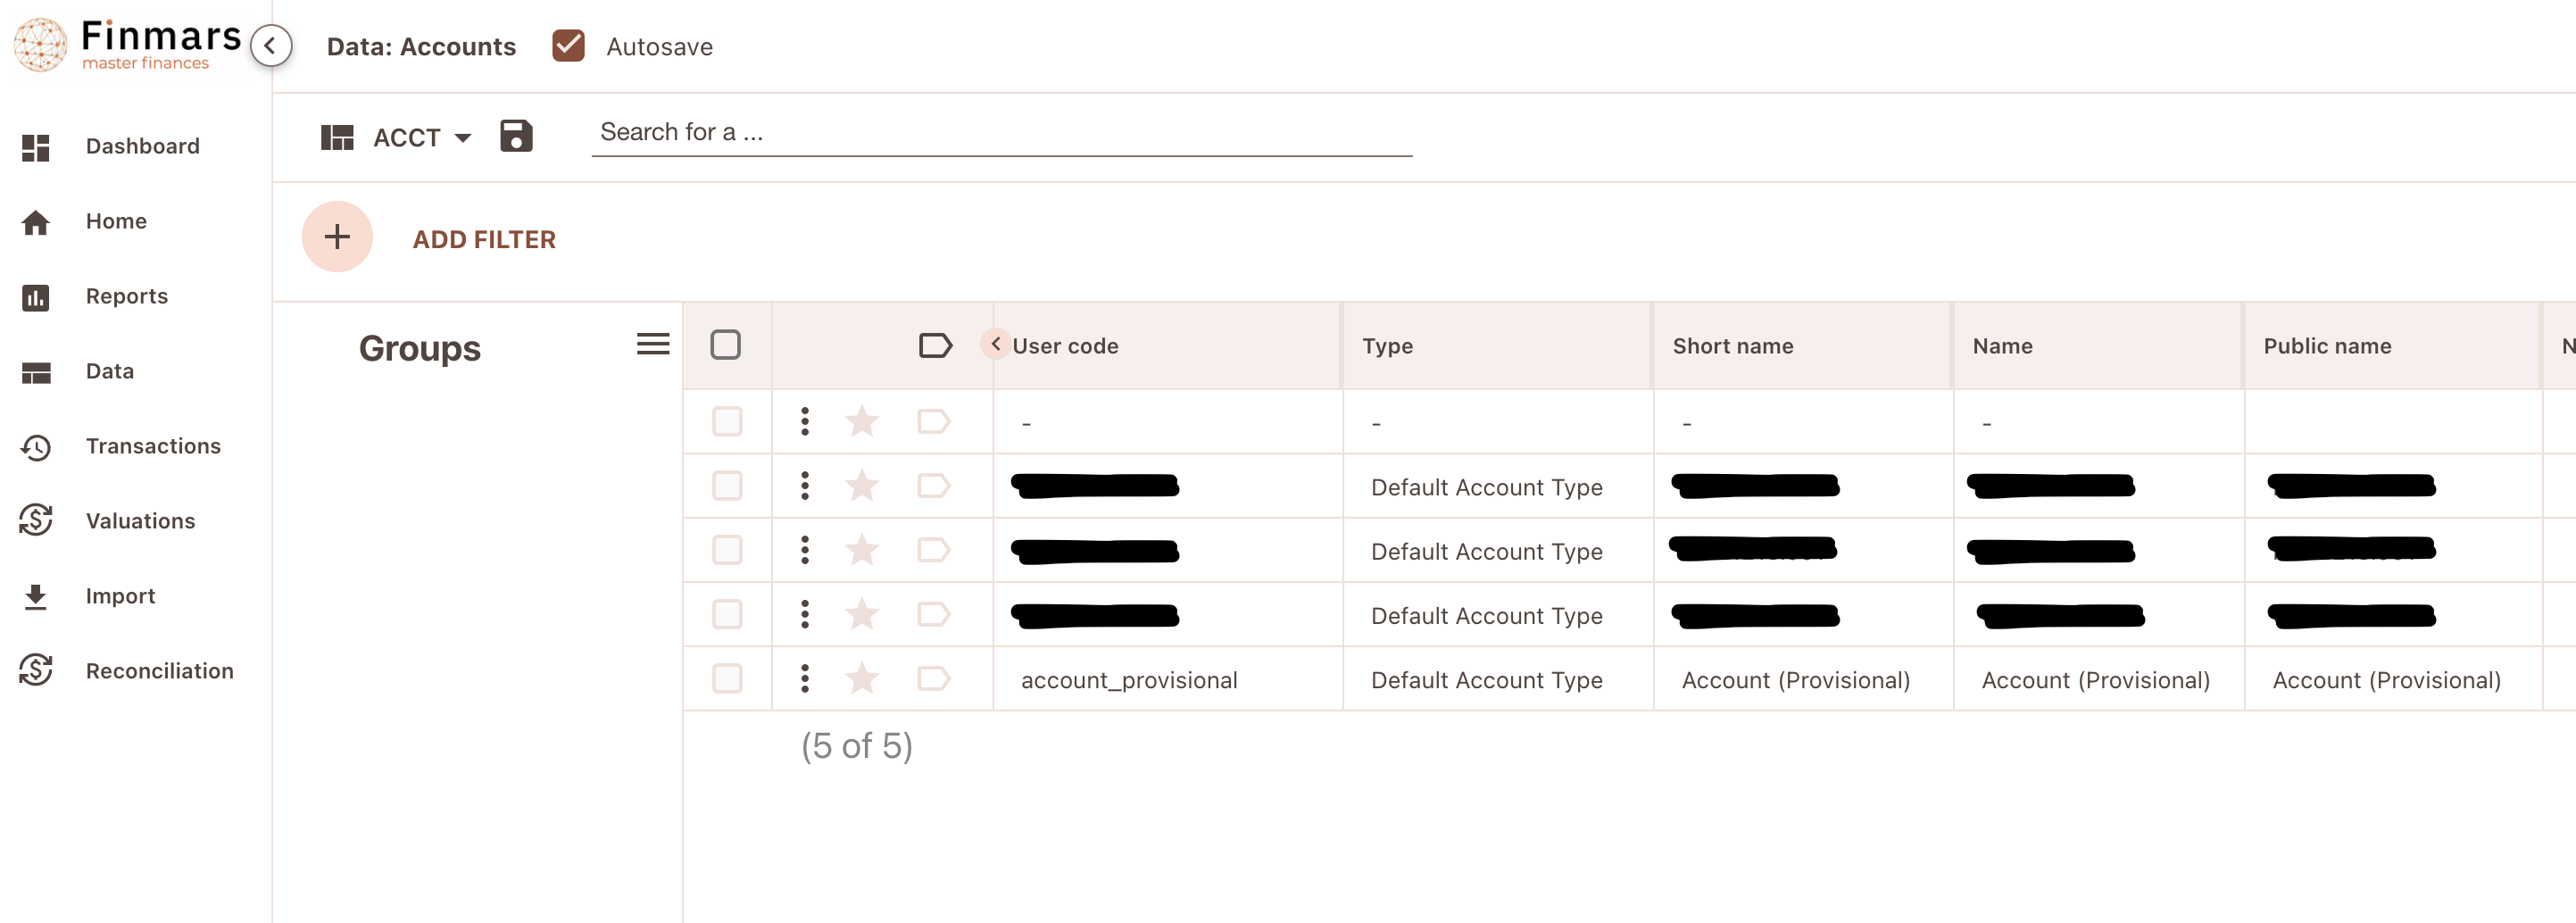The height and width of the screenshot is (923, 2576).
Task: Select the Transactions menu label
Action: [153, 446]
